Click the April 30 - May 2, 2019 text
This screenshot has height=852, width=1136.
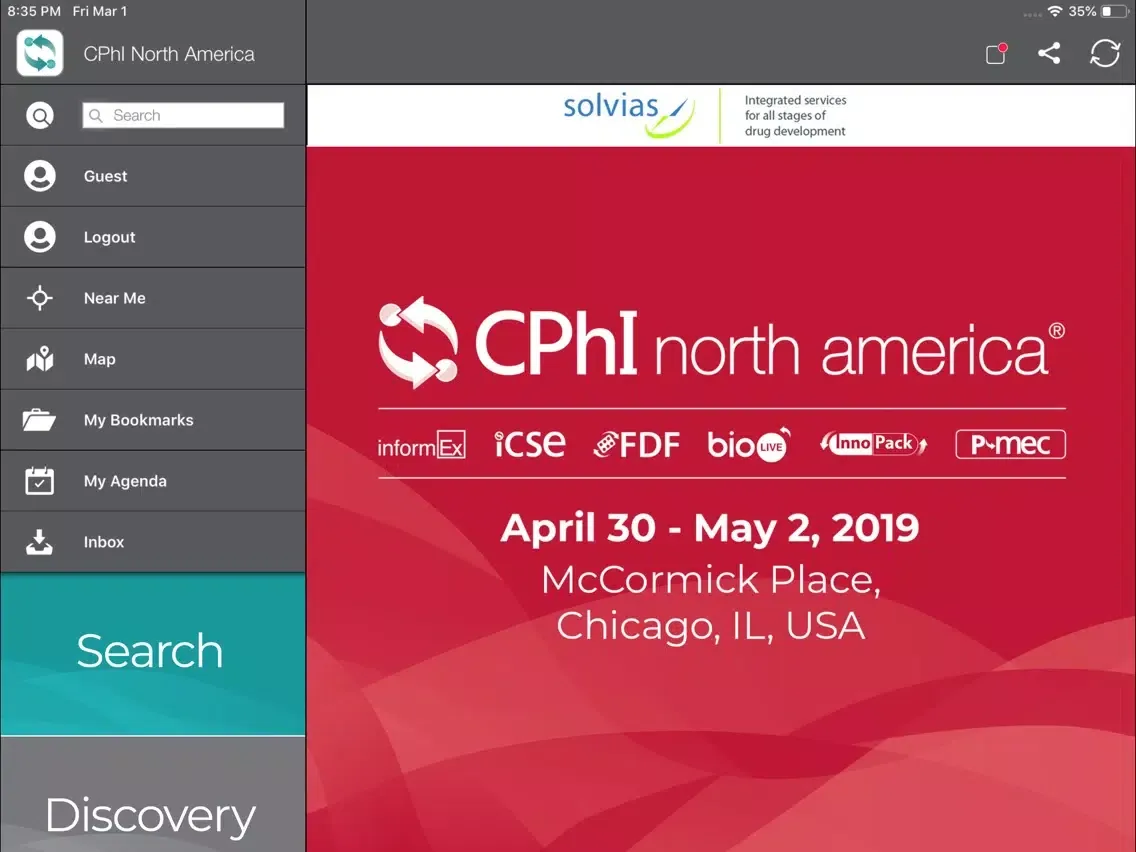pos(710,527)
